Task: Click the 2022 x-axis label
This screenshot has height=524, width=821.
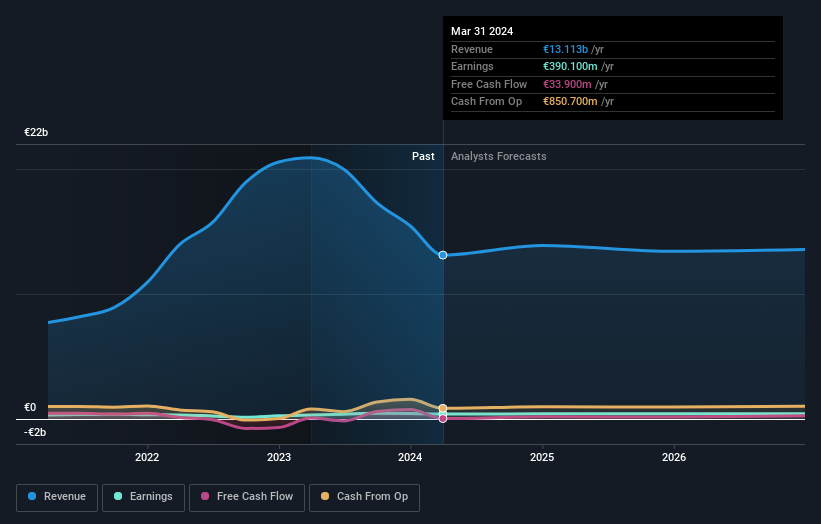Action: (x=147, y=457)
